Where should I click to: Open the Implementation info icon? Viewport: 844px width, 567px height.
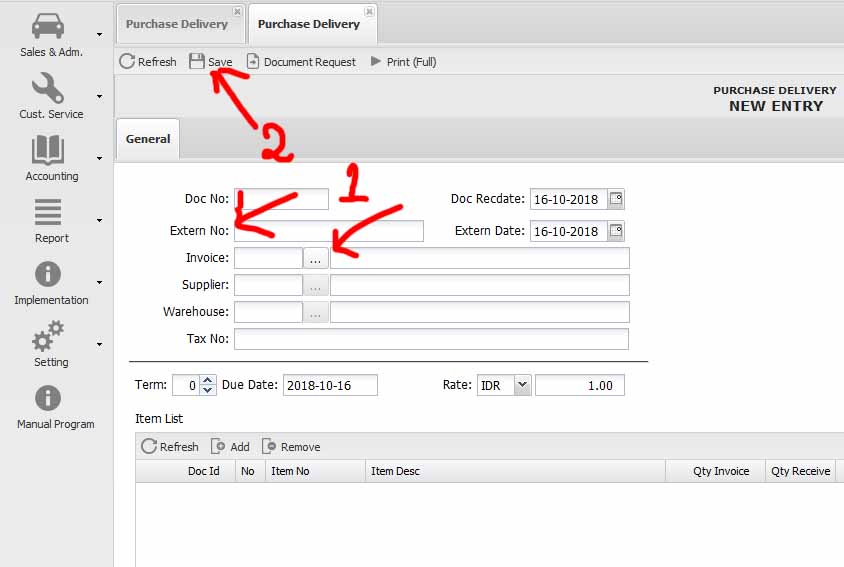click(x=48, y=275)
